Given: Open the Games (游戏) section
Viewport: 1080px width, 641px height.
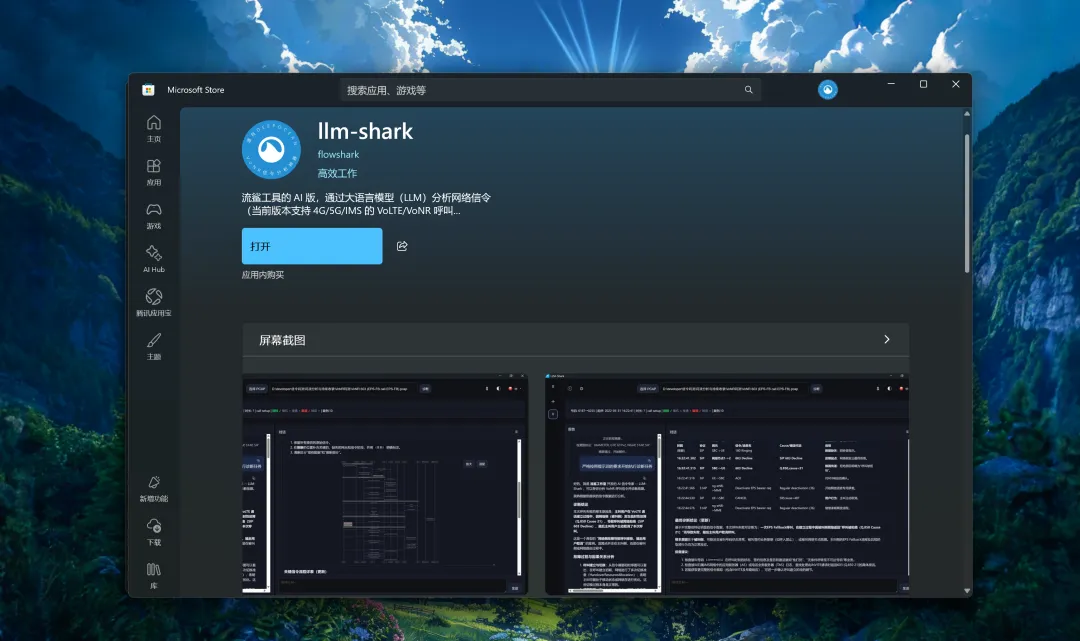Looking at the screenshot, I should click(x=154, y=216).
